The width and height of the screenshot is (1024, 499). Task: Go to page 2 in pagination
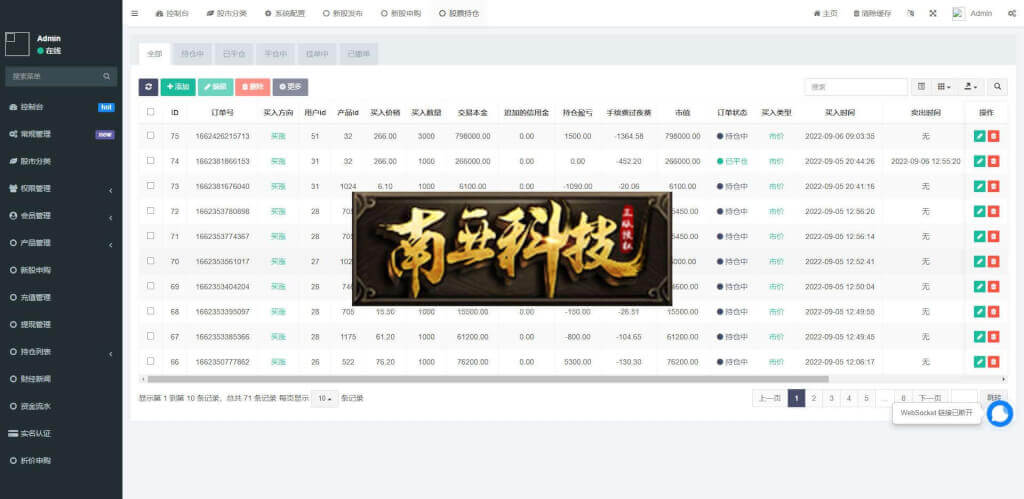(814, 398)
